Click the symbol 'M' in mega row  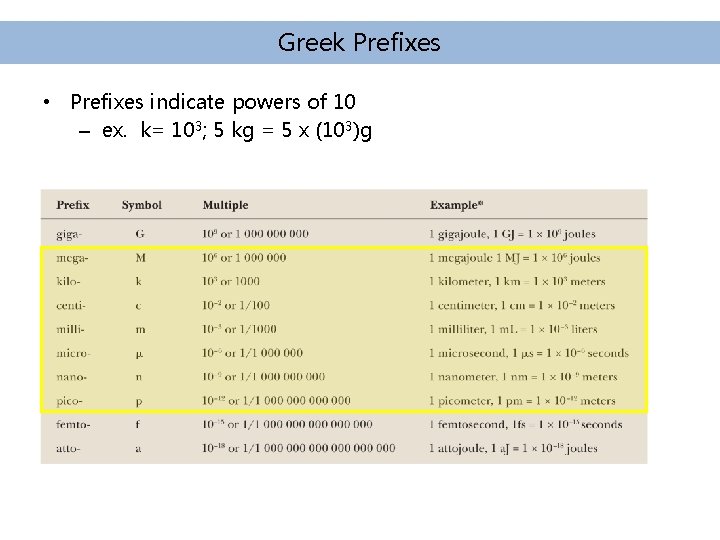(141, 258)
